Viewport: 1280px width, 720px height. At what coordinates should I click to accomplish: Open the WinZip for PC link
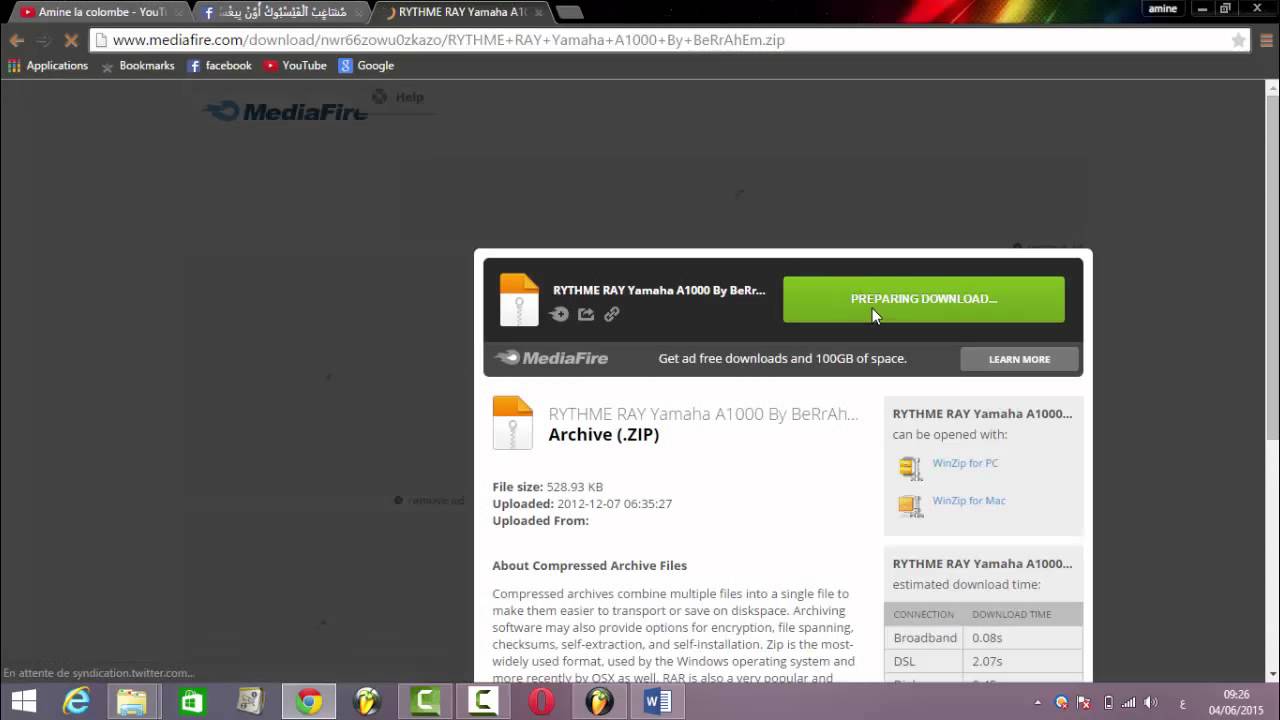tap(965, 463)
